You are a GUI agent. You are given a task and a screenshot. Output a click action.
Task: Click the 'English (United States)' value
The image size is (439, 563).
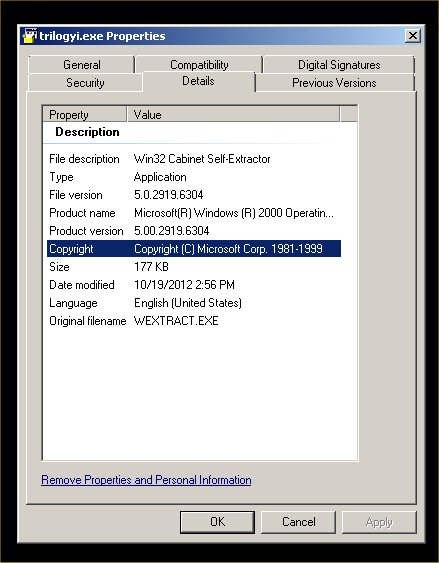click(x=188, y=303)
